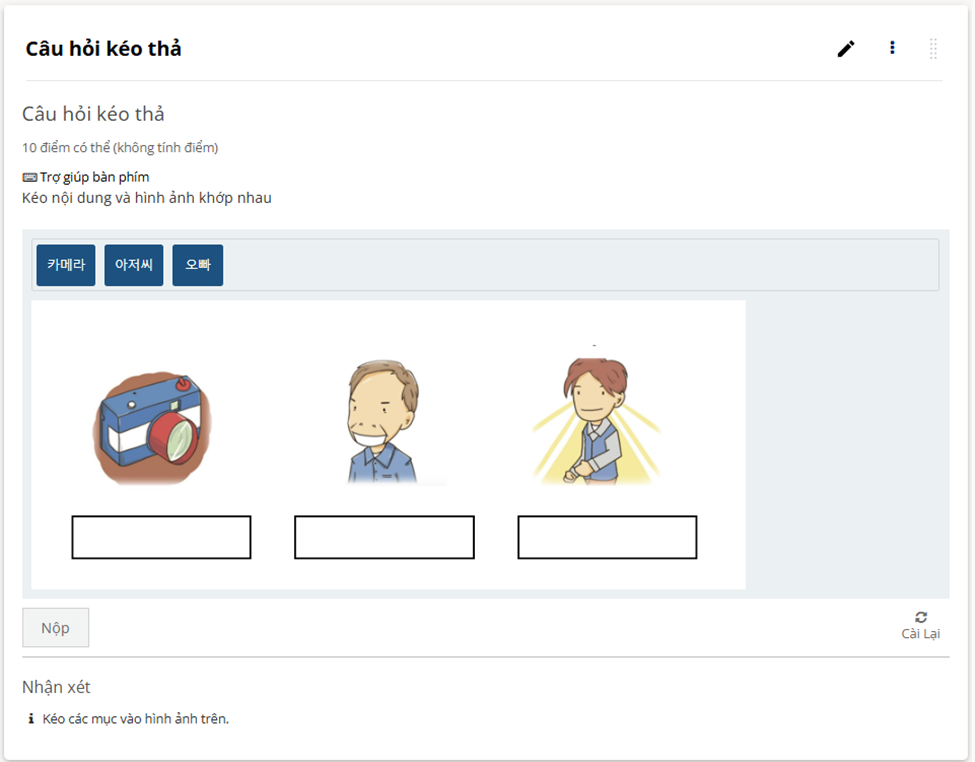This screenshot has width=975, height=762.
Task: Select the 카메라 draggable word
Action: point(66,265)
